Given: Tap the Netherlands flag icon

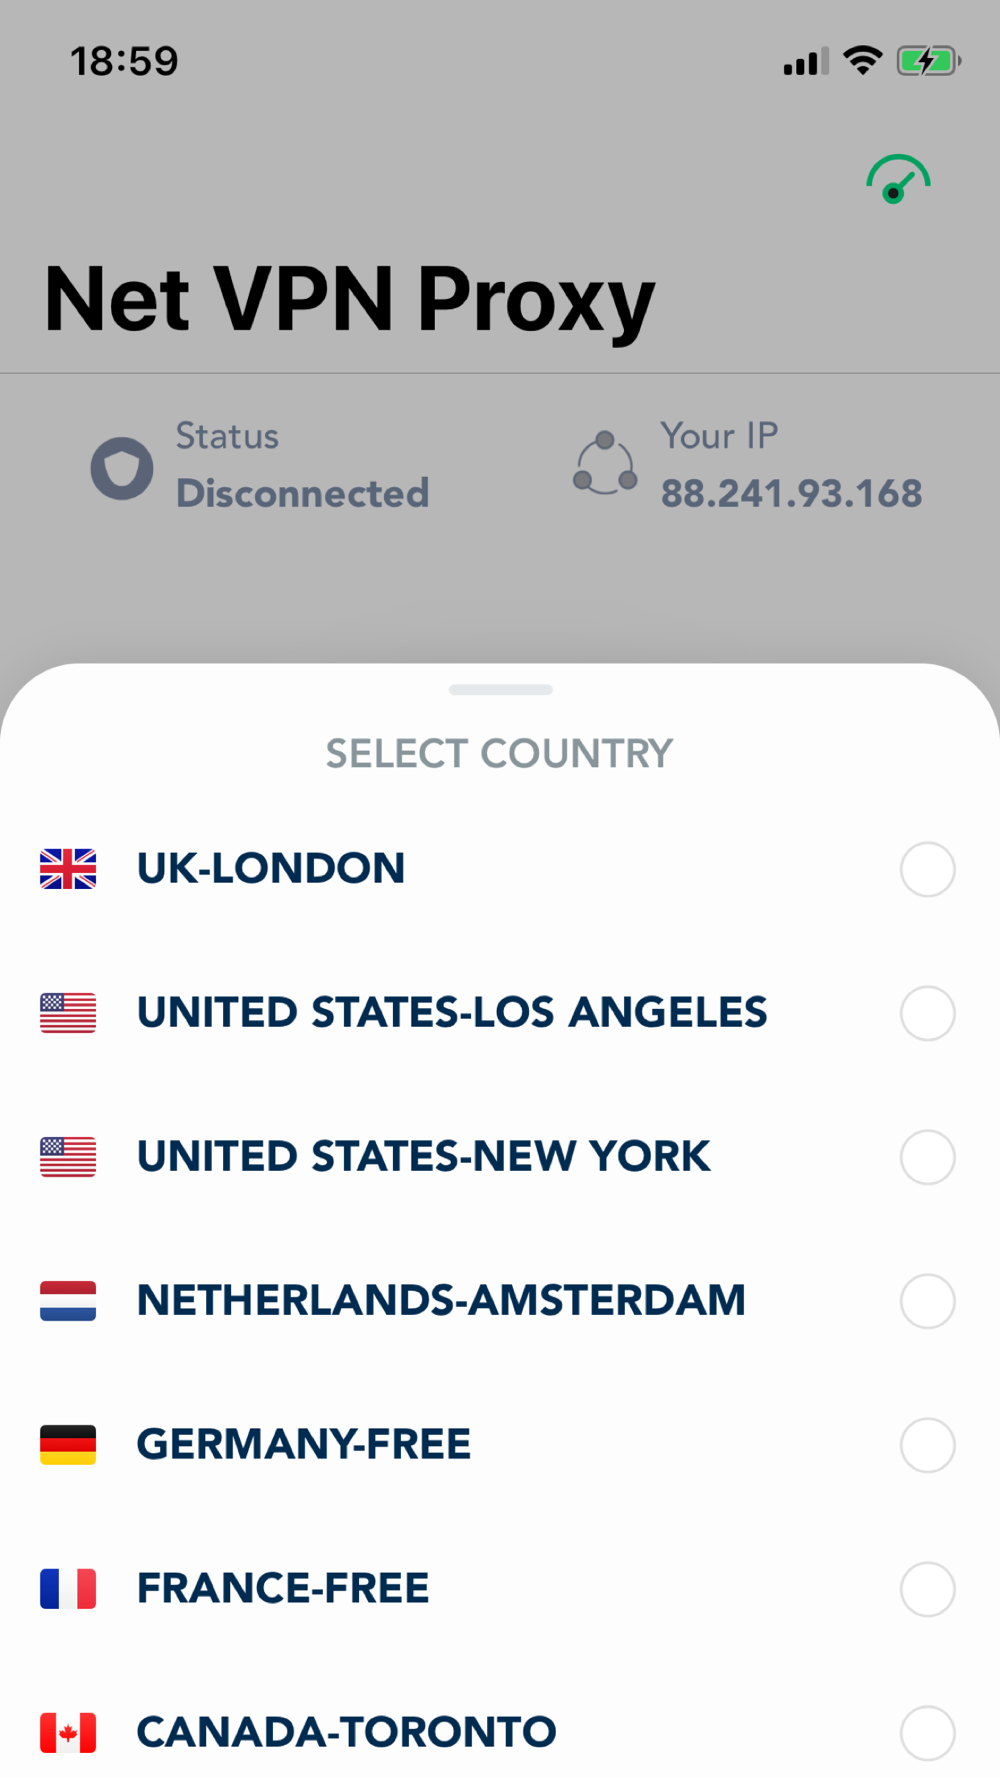Looking at the screenshot, I should click(68, 1301).
